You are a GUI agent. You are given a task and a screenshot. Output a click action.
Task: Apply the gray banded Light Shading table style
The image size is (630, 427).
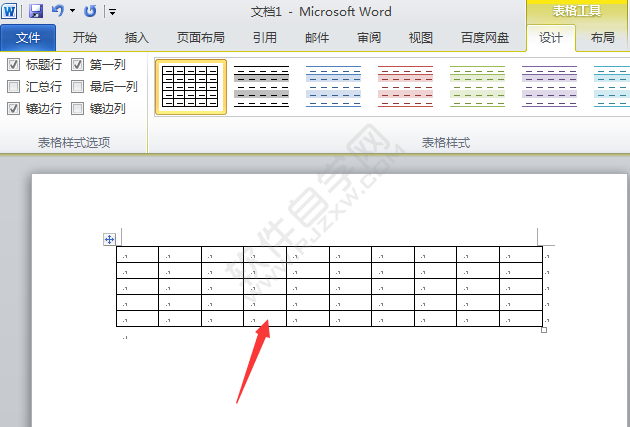click(x=262, y=86)
